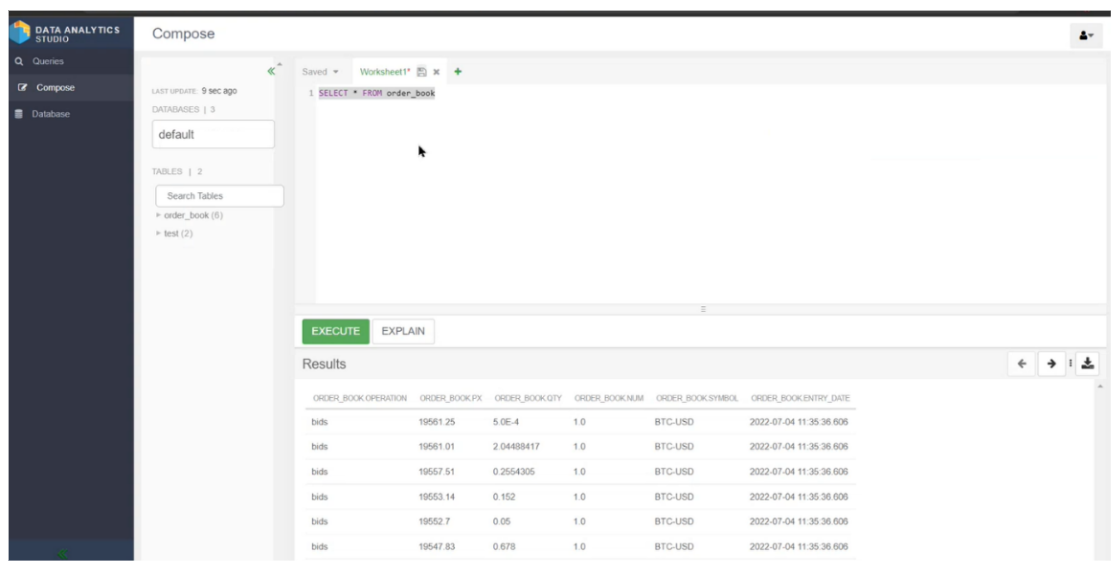Click the ORDER_BOOK.PX column header
This screenshot has height=574, width=1118.
click(x=451, y=399)
